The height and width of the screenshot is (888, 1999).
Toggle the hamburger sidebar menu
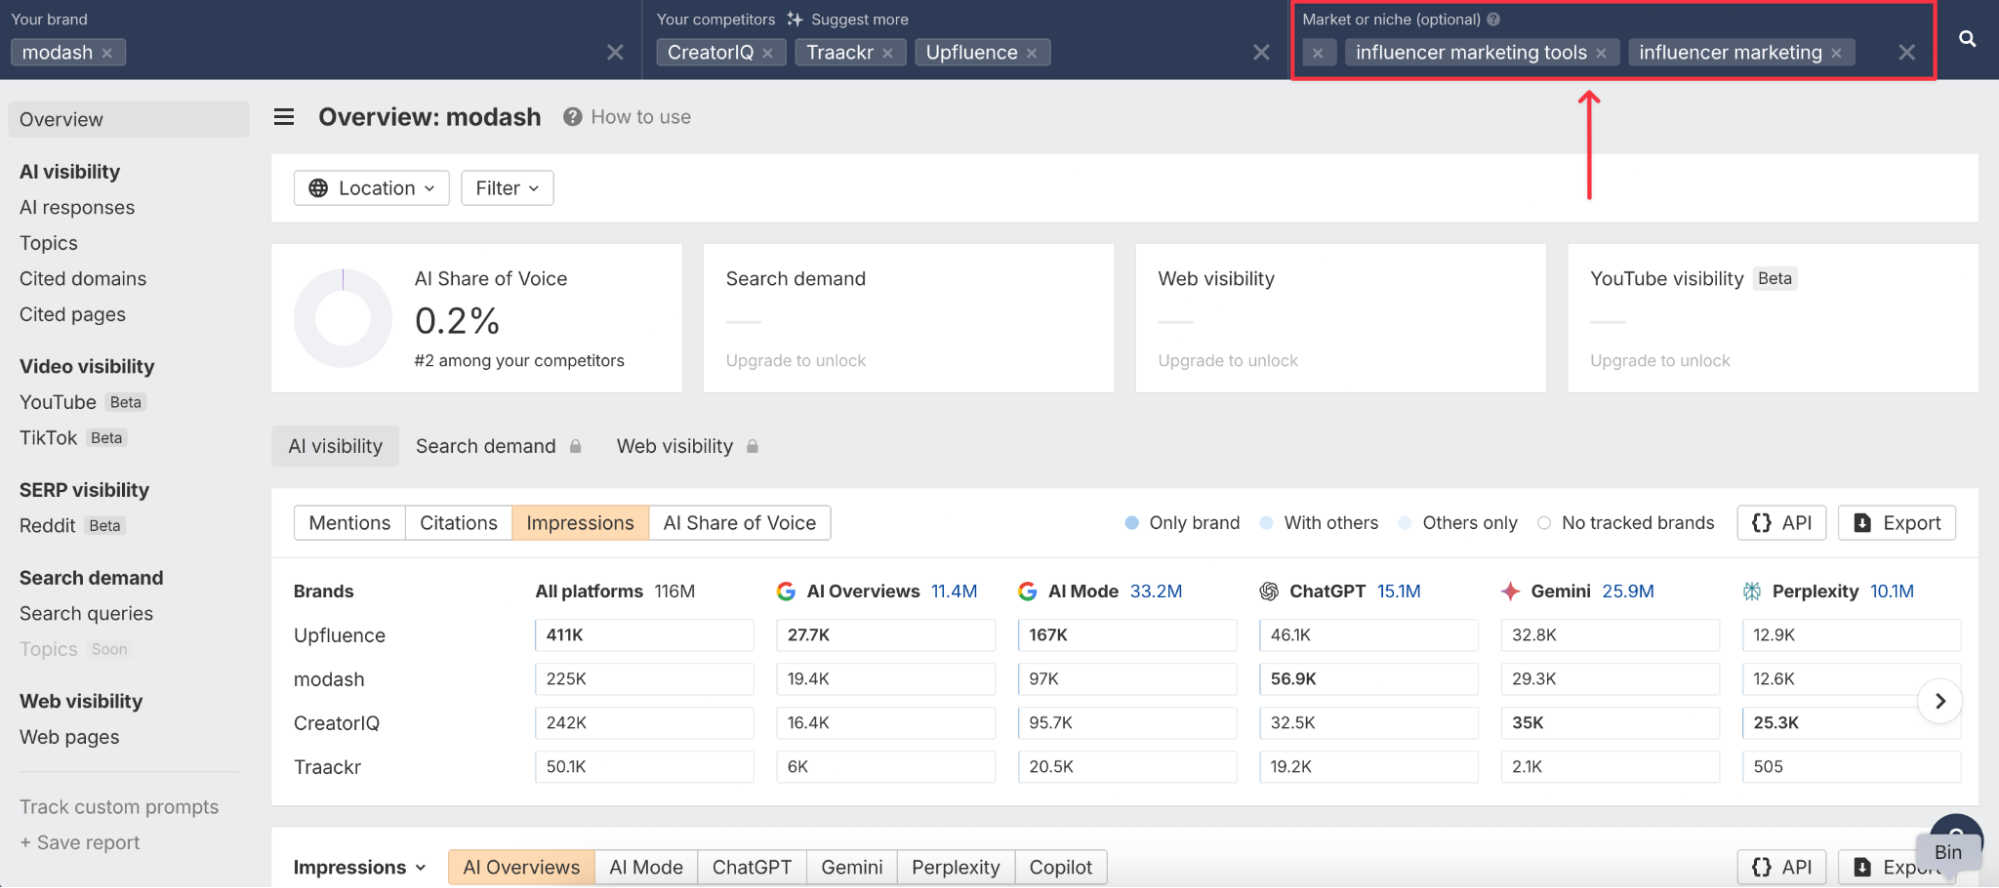[284, 117]
